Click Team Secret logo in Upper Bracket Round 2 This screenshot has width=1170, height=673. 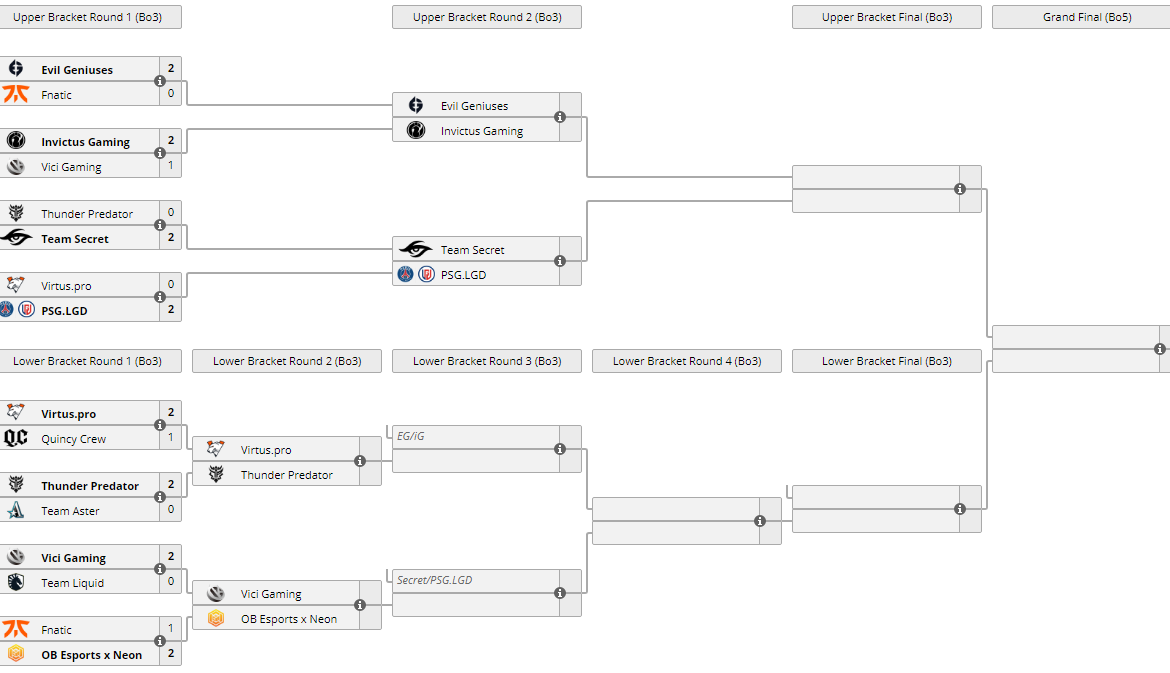[416, 249]
